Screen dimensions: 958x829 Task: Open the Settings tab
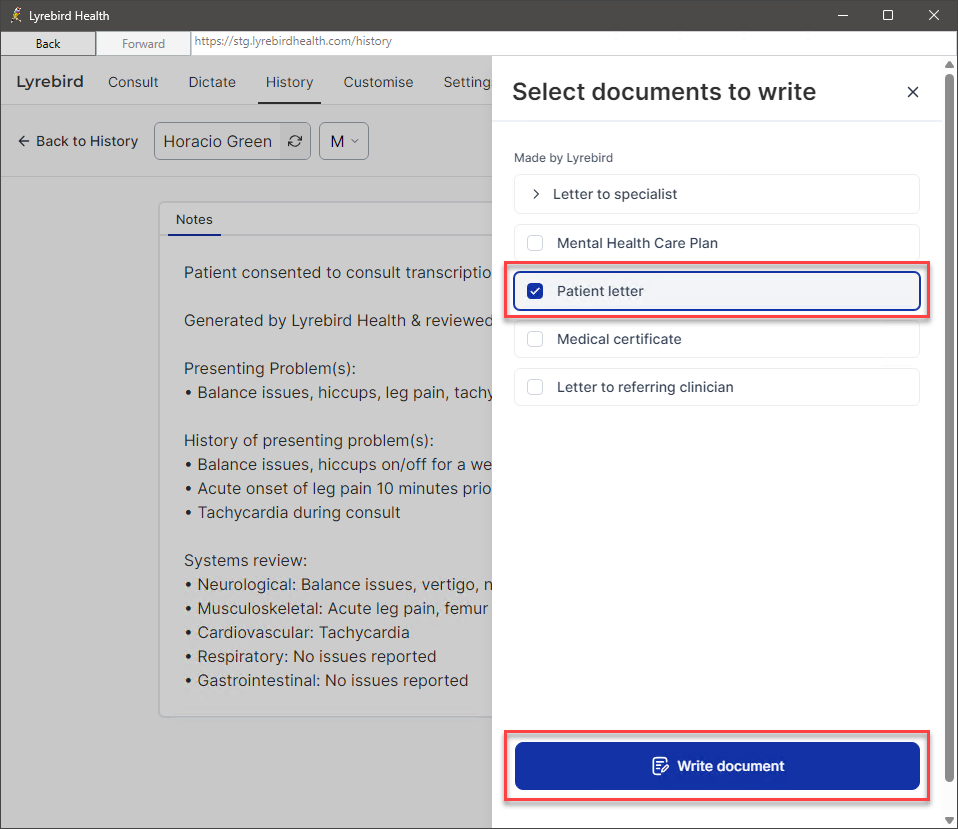[467, 82]
